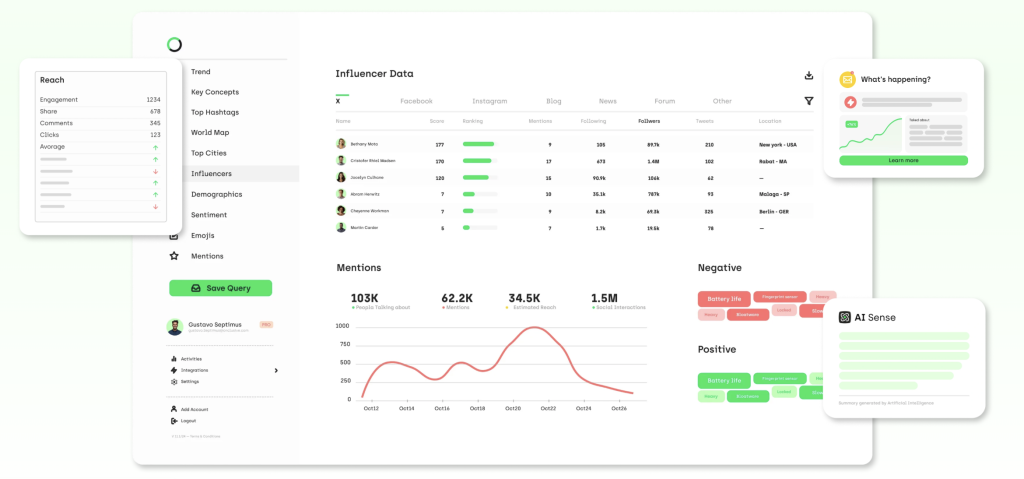Click the Logout icon

pyautogui.click(x=174, y=421)
